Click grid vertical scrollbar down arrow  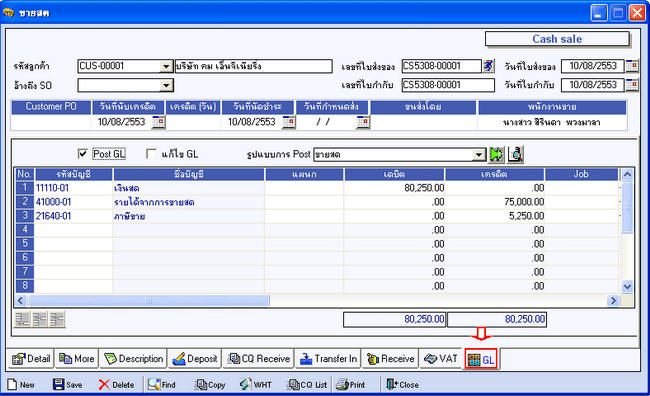[x=627, y=287]
